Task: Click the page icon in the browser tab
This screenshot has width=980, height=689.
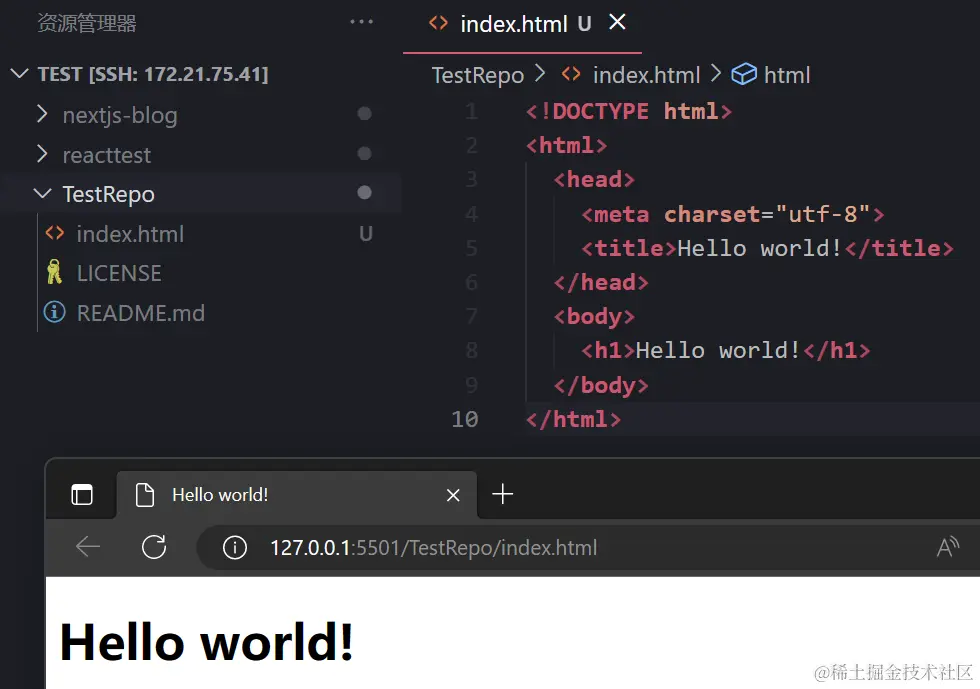Action: (145, 495)
